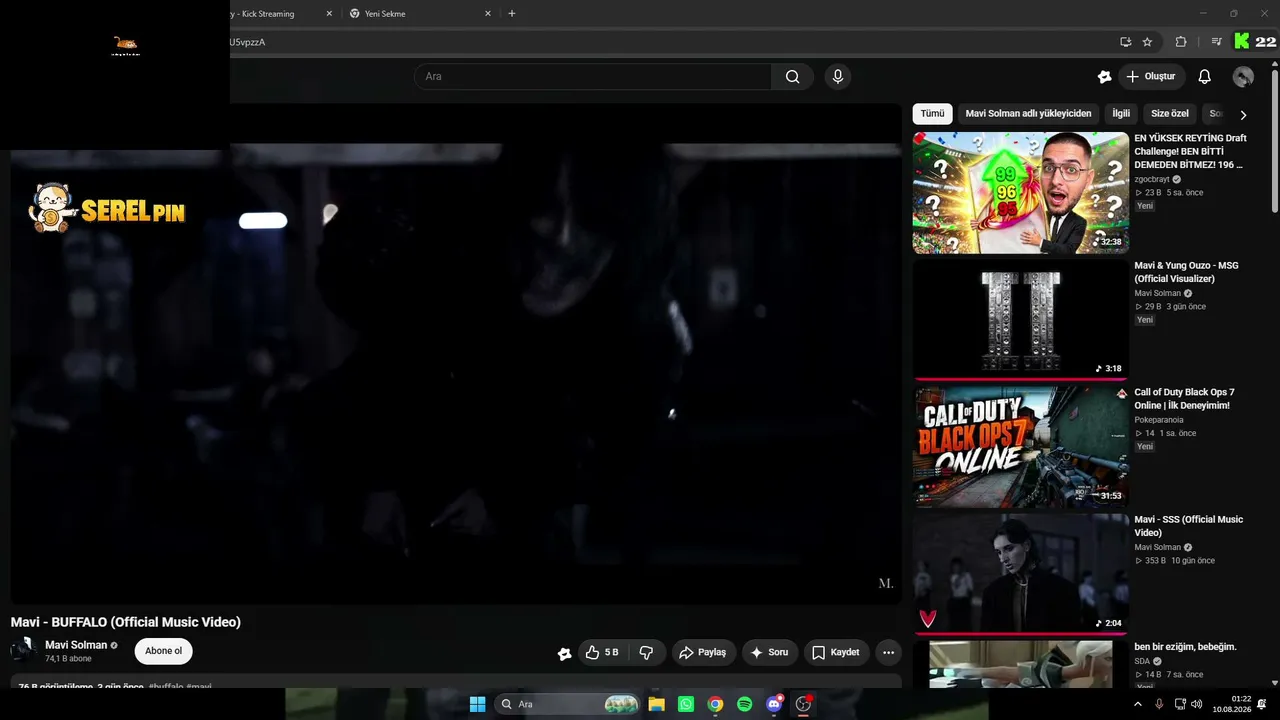The width and height of the screenshot is (1280, 720).
Task: Open OBS Studio from the taskbar
Action: (x=803, y=704)
